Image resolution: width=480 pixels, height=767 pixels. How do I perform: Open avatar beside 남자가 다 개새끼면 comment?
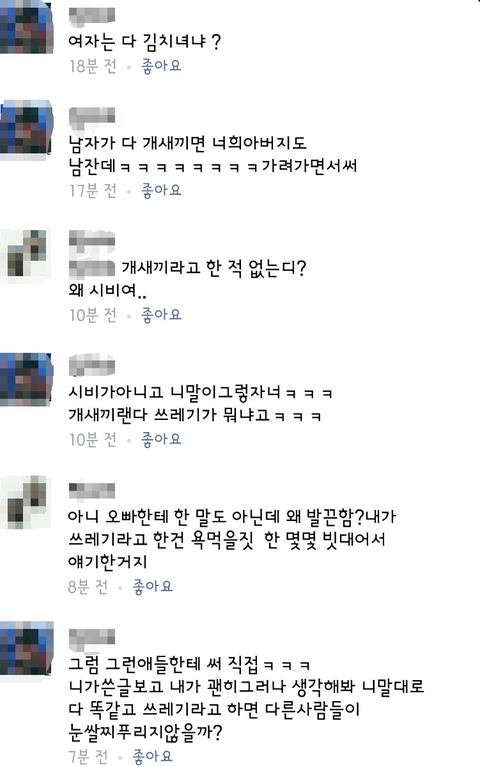tap(26, 127)
